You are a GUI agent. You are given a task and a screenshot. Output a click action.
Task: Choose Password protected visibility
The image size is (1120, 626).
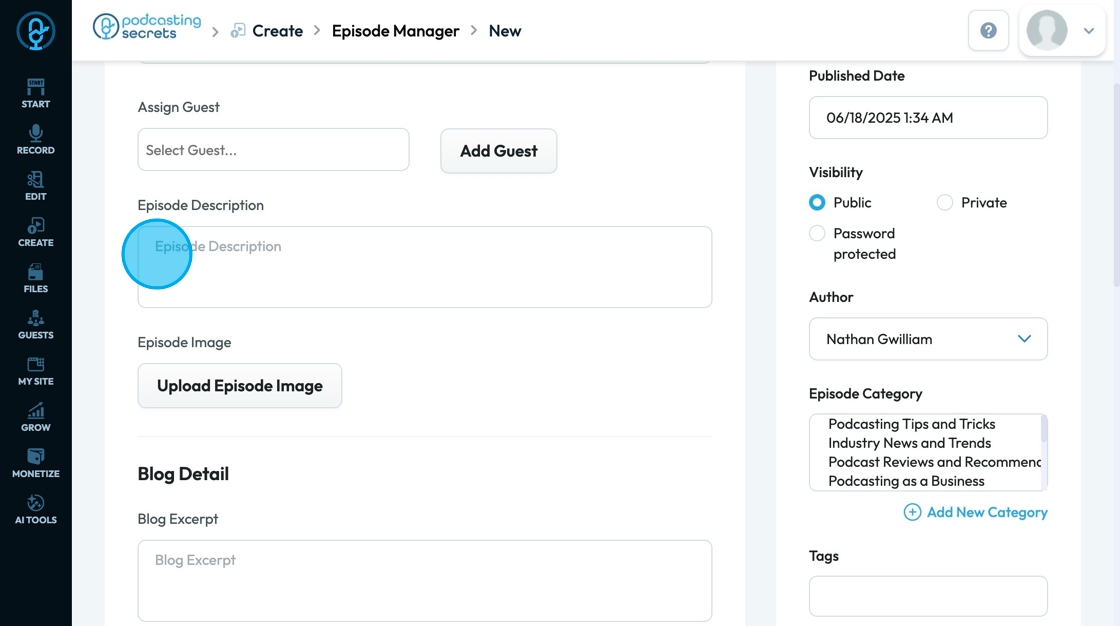(817, 233)
